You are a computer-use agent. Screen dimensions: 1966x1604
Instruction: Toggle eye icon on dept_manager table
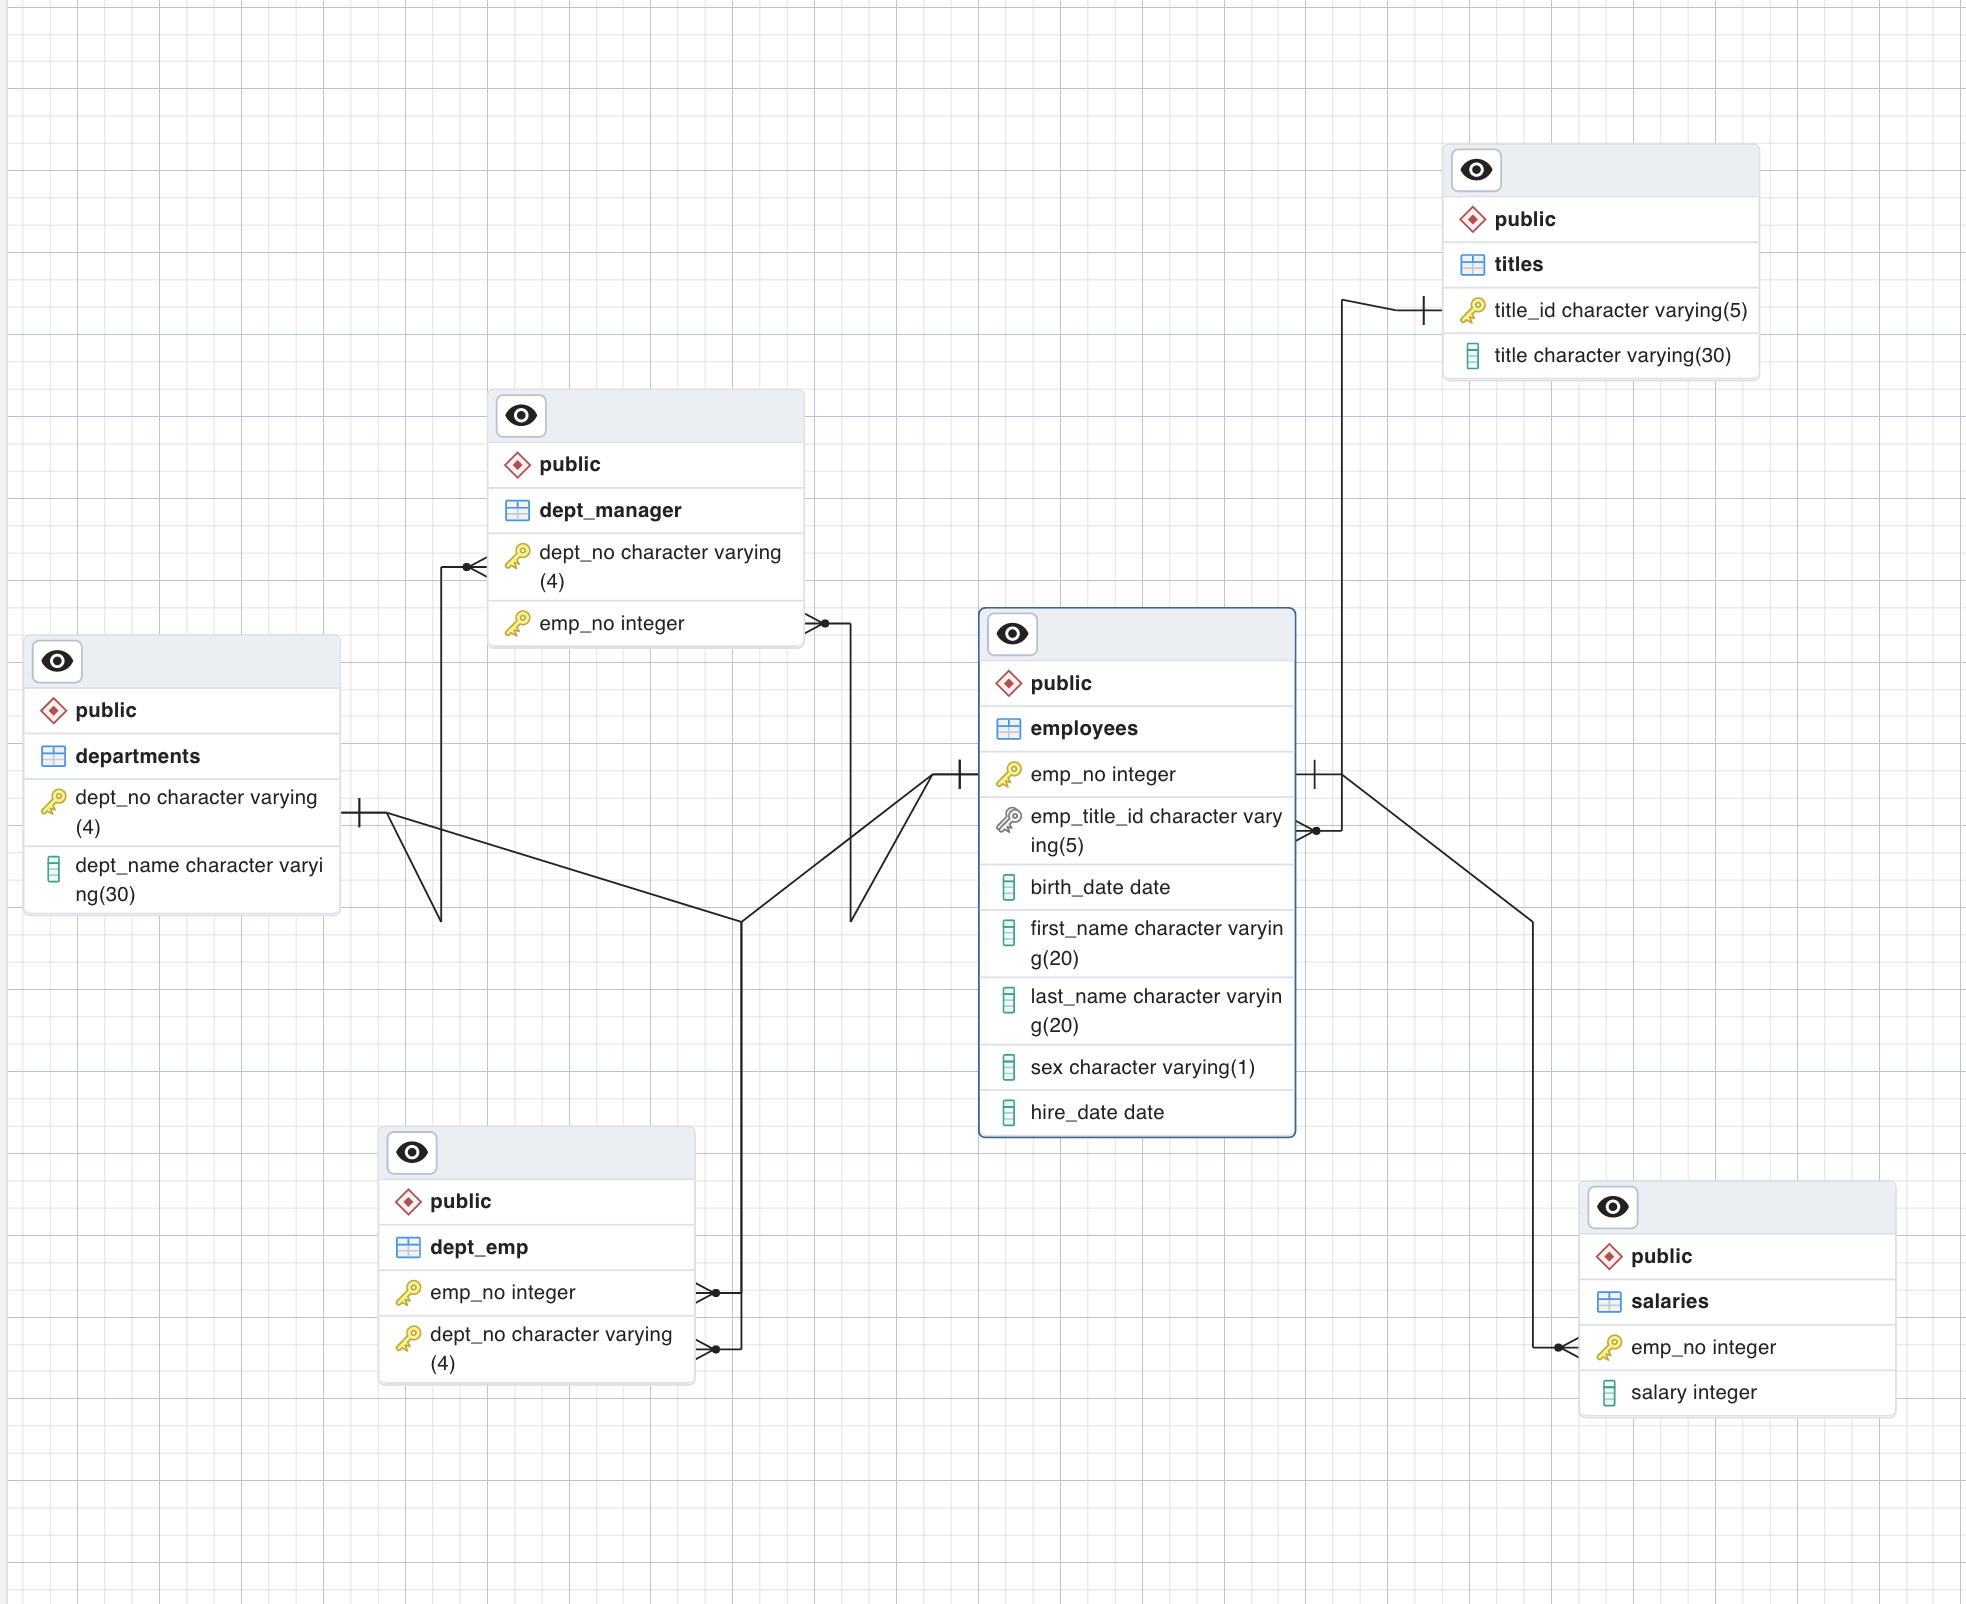tap(521, 415)
